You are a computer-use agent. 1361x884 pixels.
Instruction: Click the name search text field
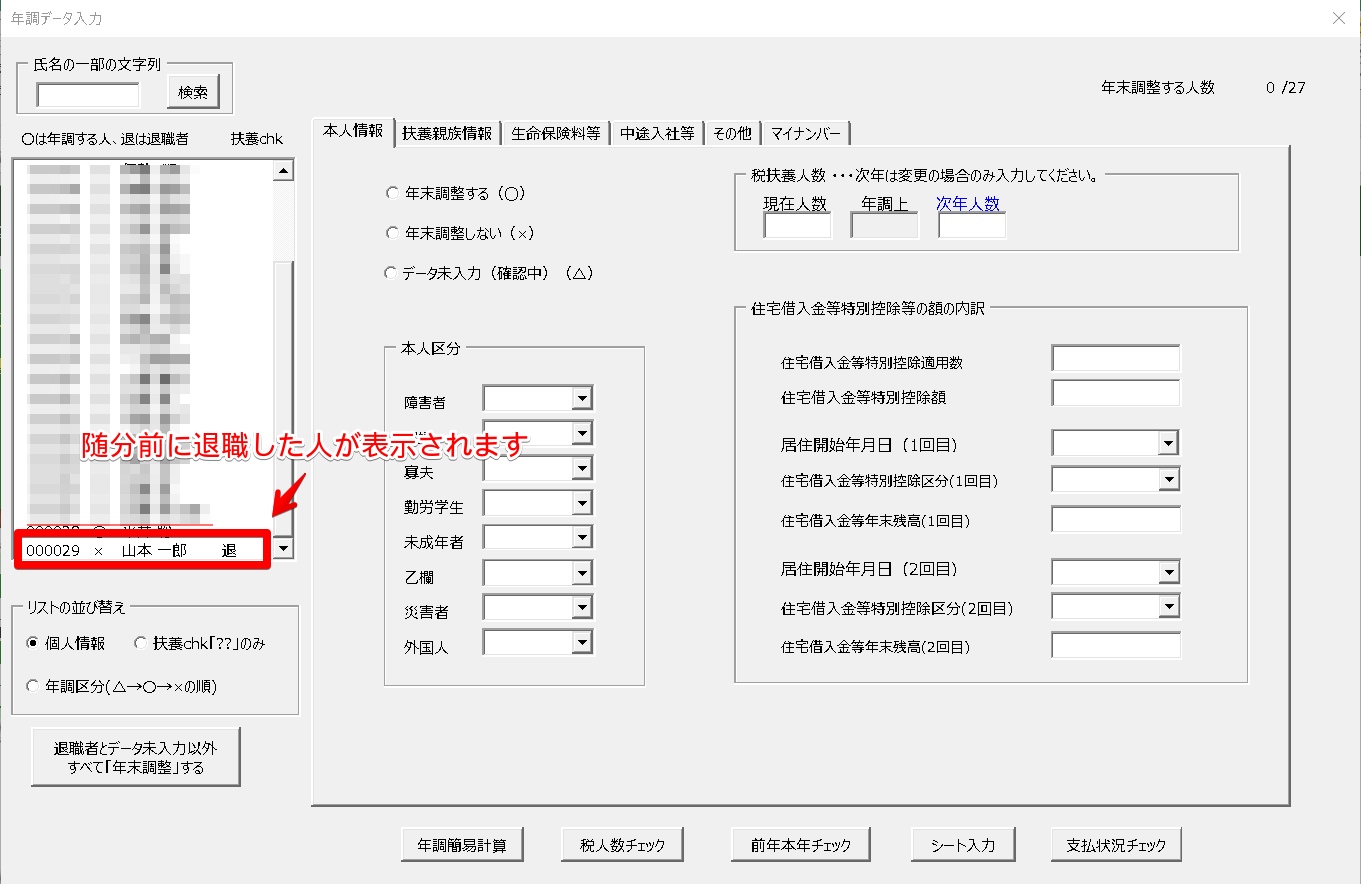(88, 95)
